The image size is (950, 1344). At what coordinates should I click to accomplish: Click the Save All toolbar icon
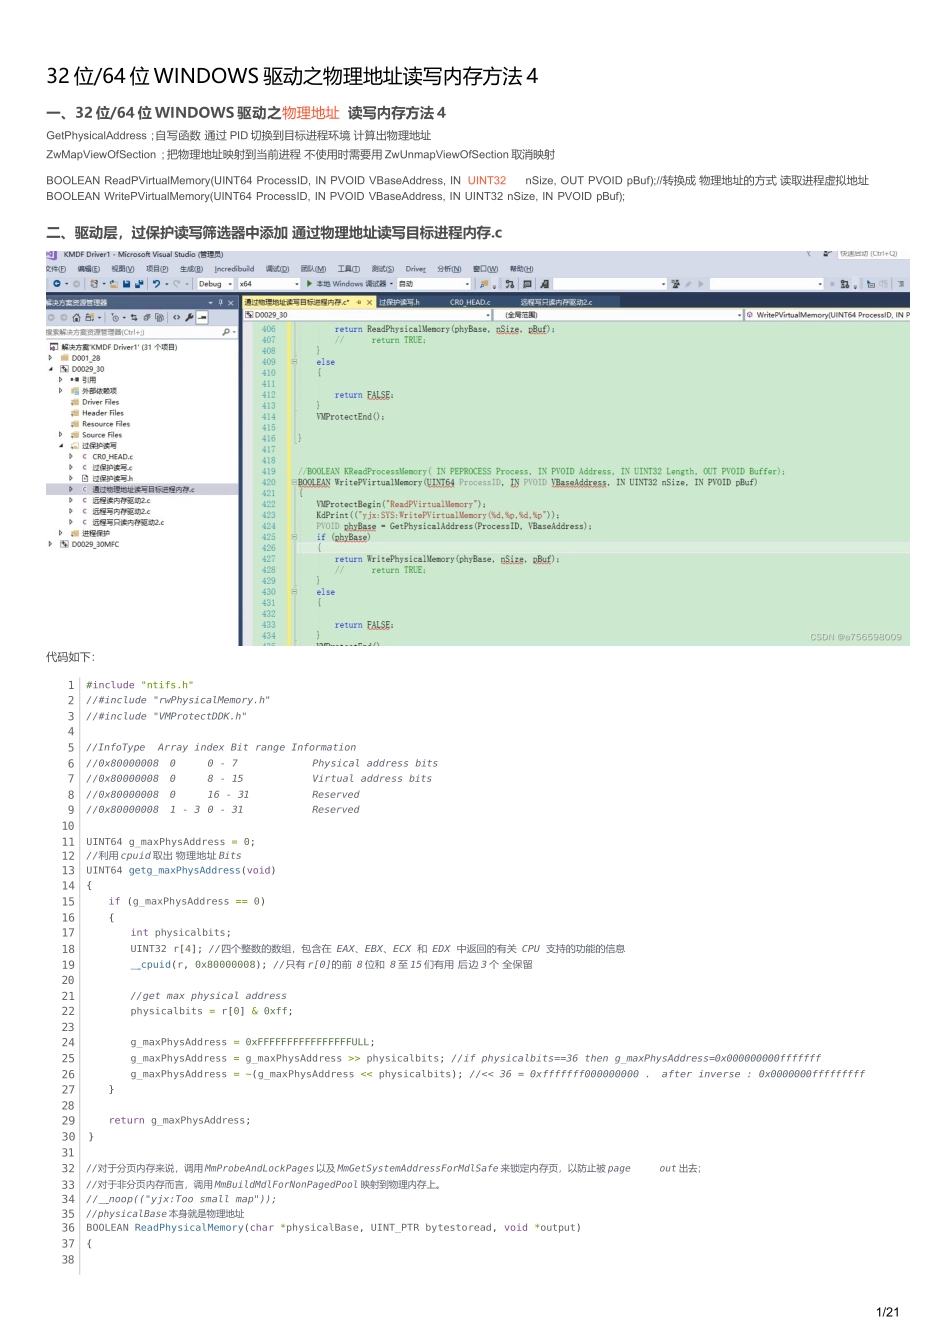tap(139, 284)
